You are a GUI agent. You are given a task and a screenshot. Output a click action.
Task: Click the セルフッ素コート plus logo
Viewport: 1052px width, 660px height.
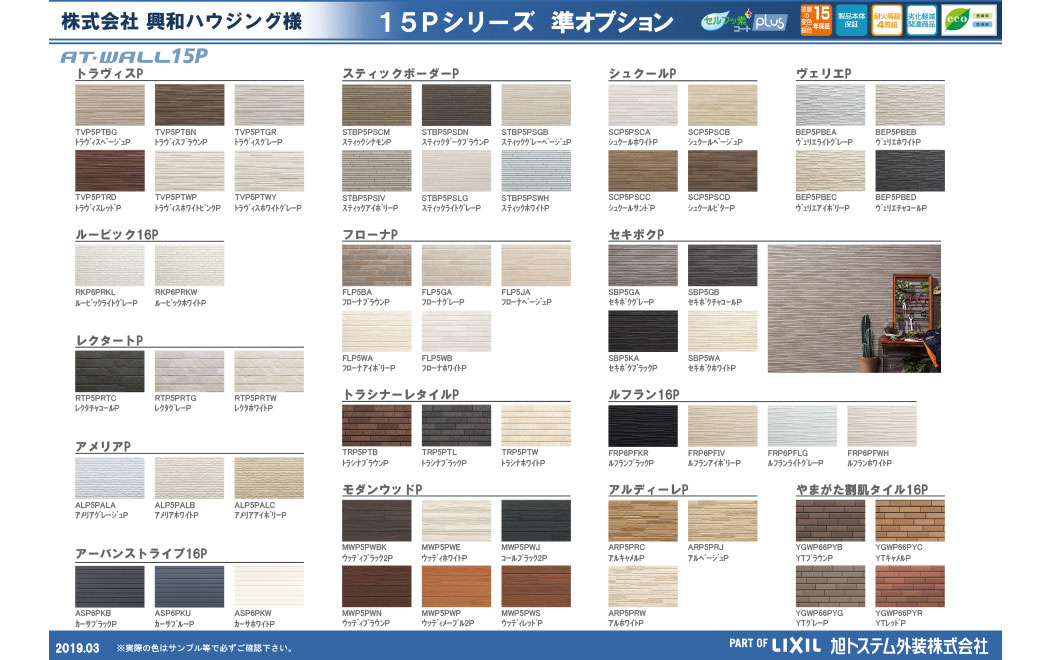point(743,21)
